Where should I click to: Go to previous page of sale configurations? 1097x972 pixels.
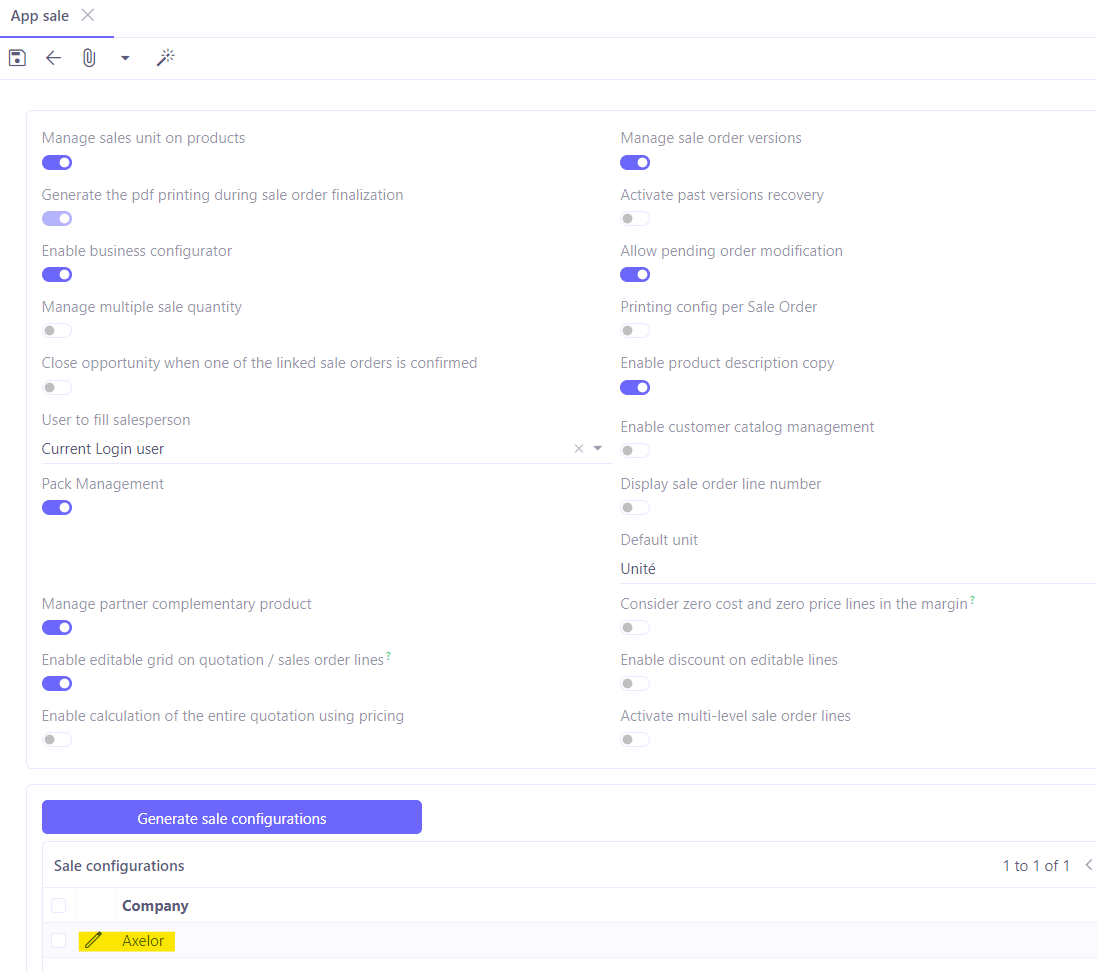pyautogui.click(x=1089, y=866)
